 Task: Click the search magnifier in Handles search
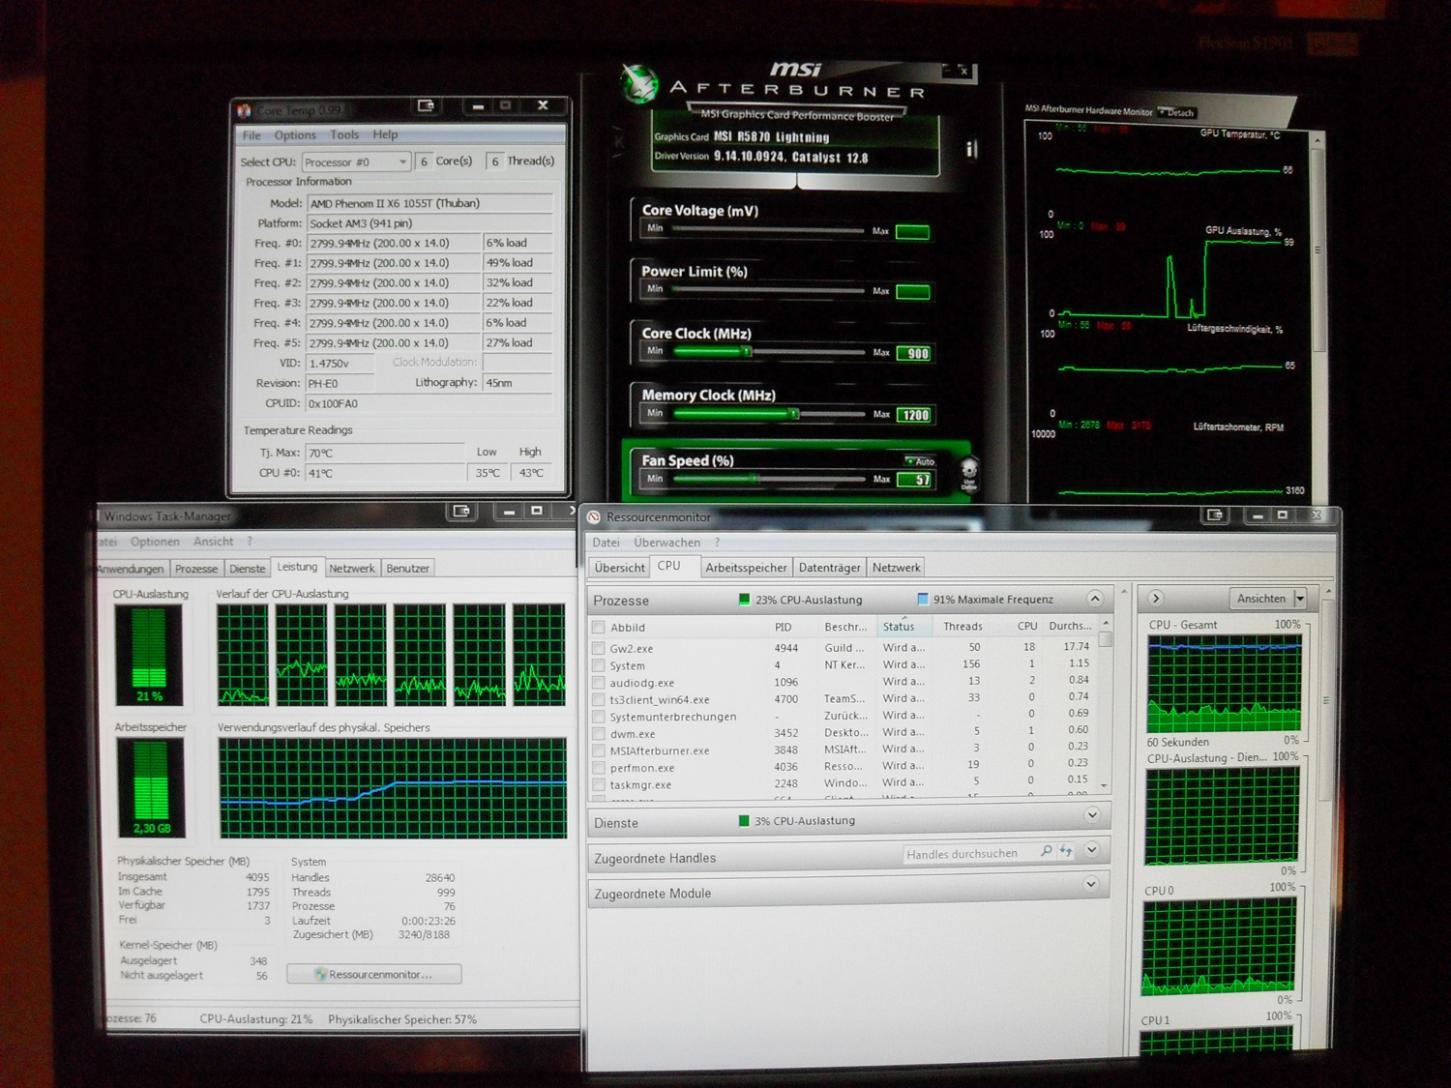[1046, 852]
